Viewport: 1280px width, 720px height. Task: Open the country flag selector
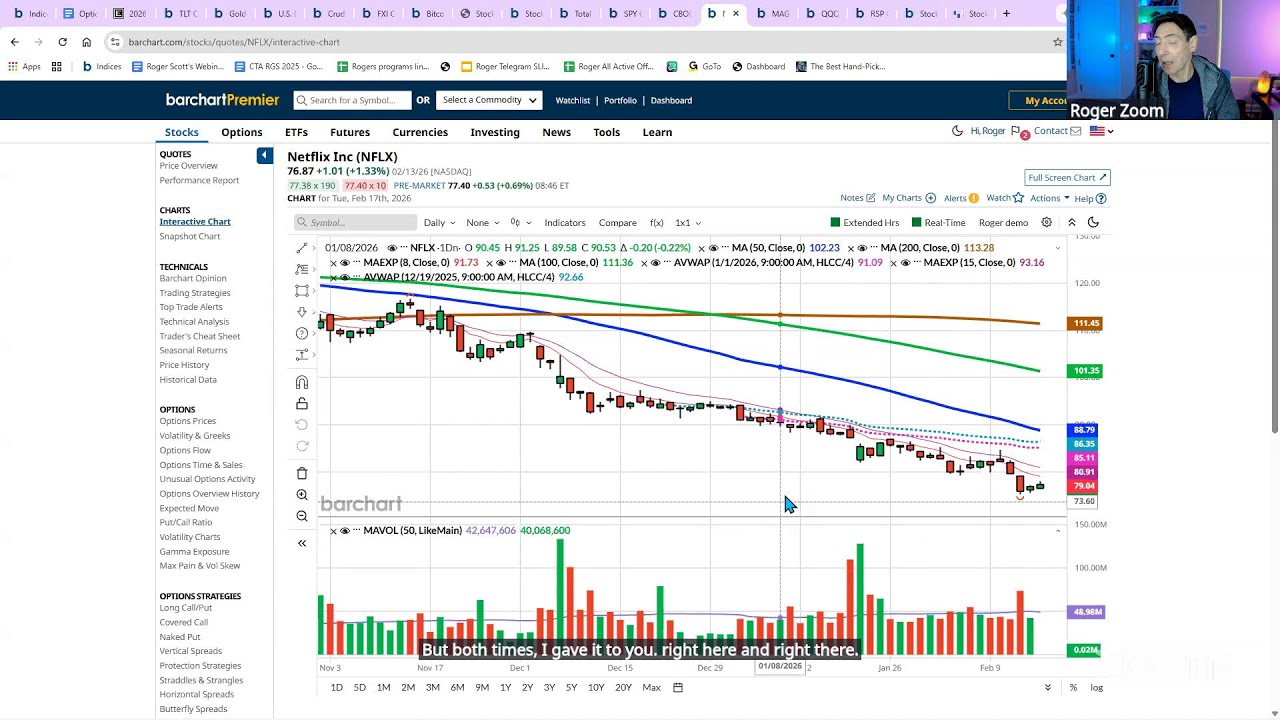(x=1101, y=131)
